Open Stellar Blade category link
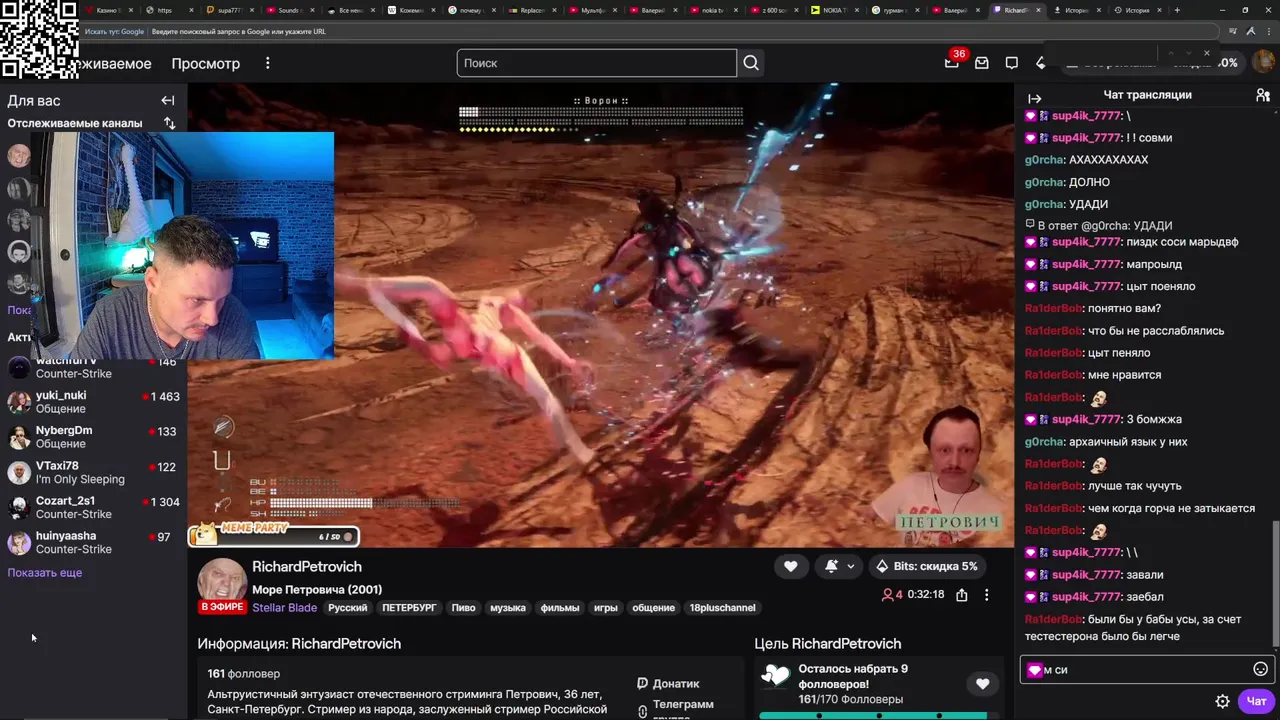Screen dimensions: 1280x720 [x=284, y=608]
